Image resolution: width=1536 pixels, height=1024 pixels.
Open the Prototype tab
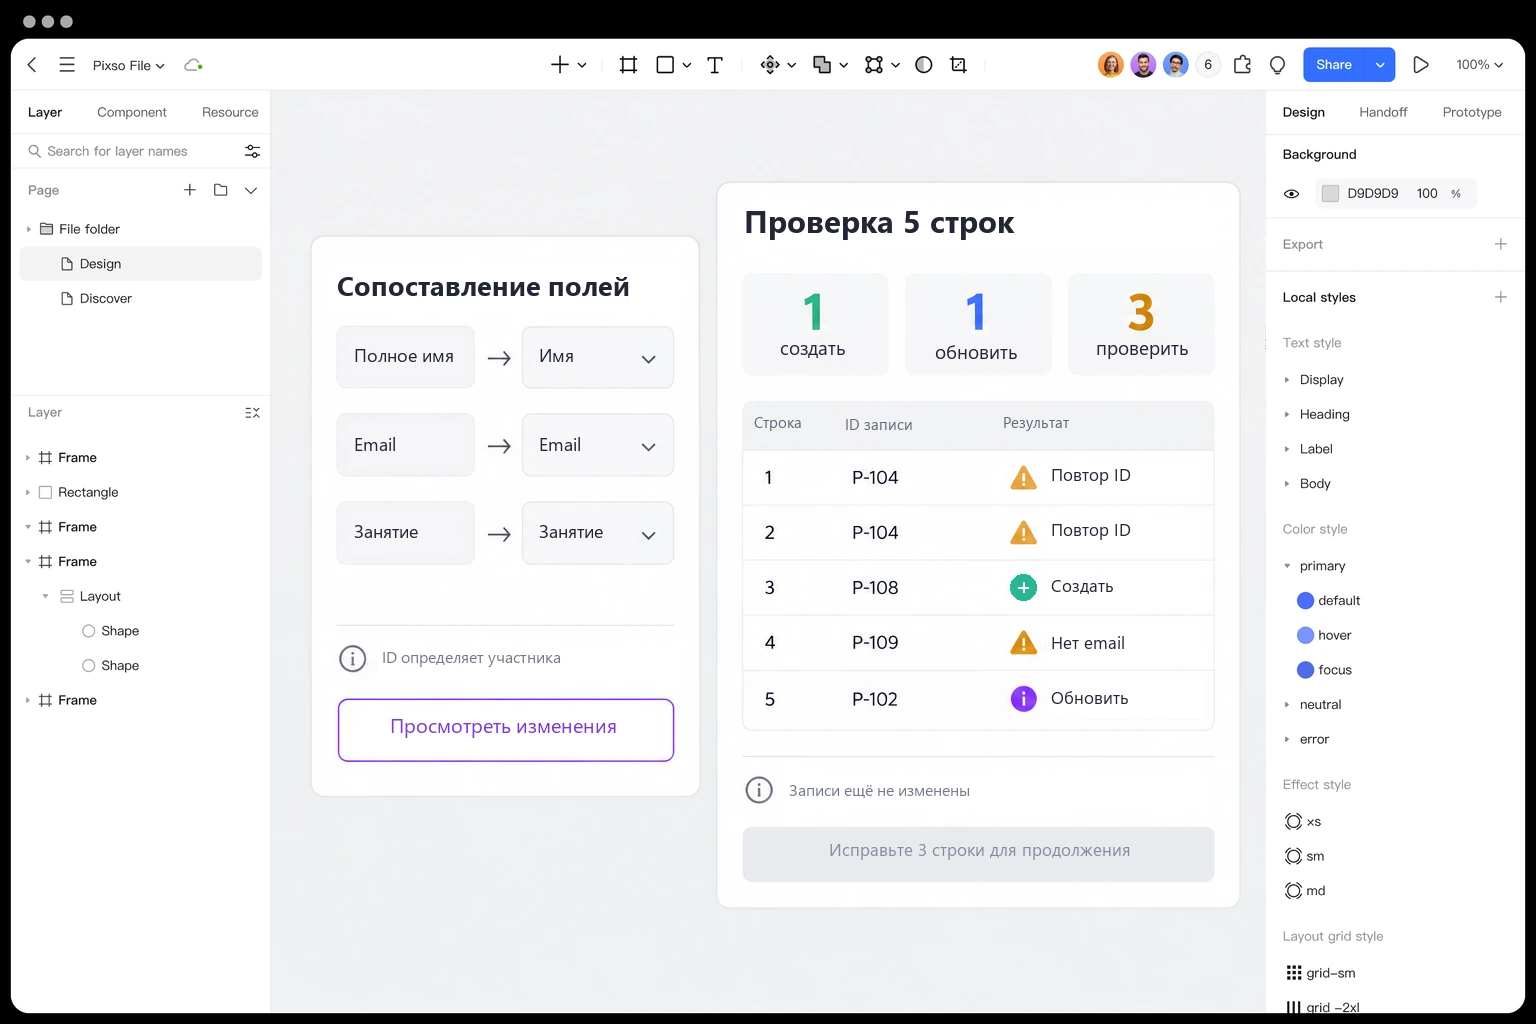(x=1472, y=112)
